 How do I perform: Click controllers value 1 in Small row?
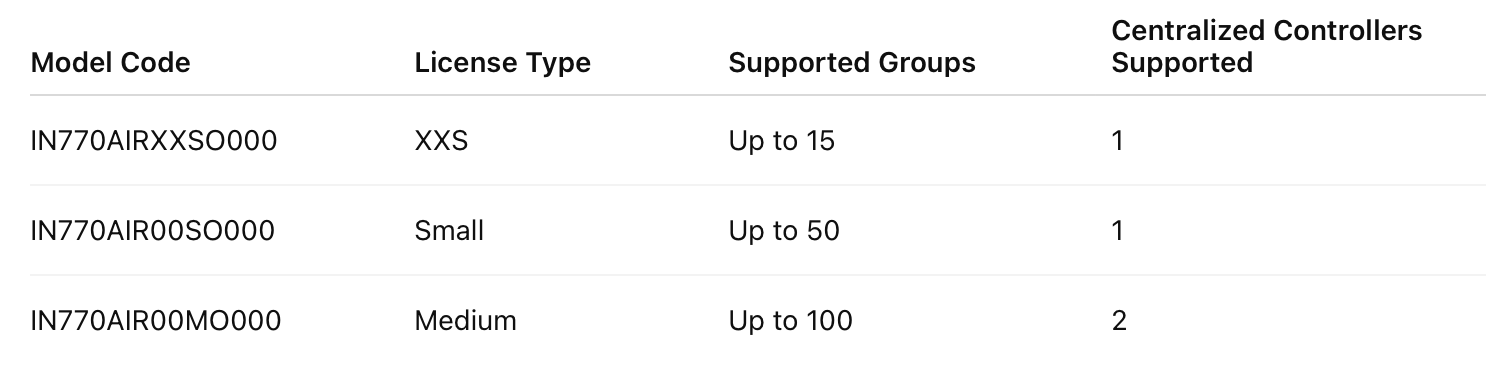click(x=1118, y=231)
